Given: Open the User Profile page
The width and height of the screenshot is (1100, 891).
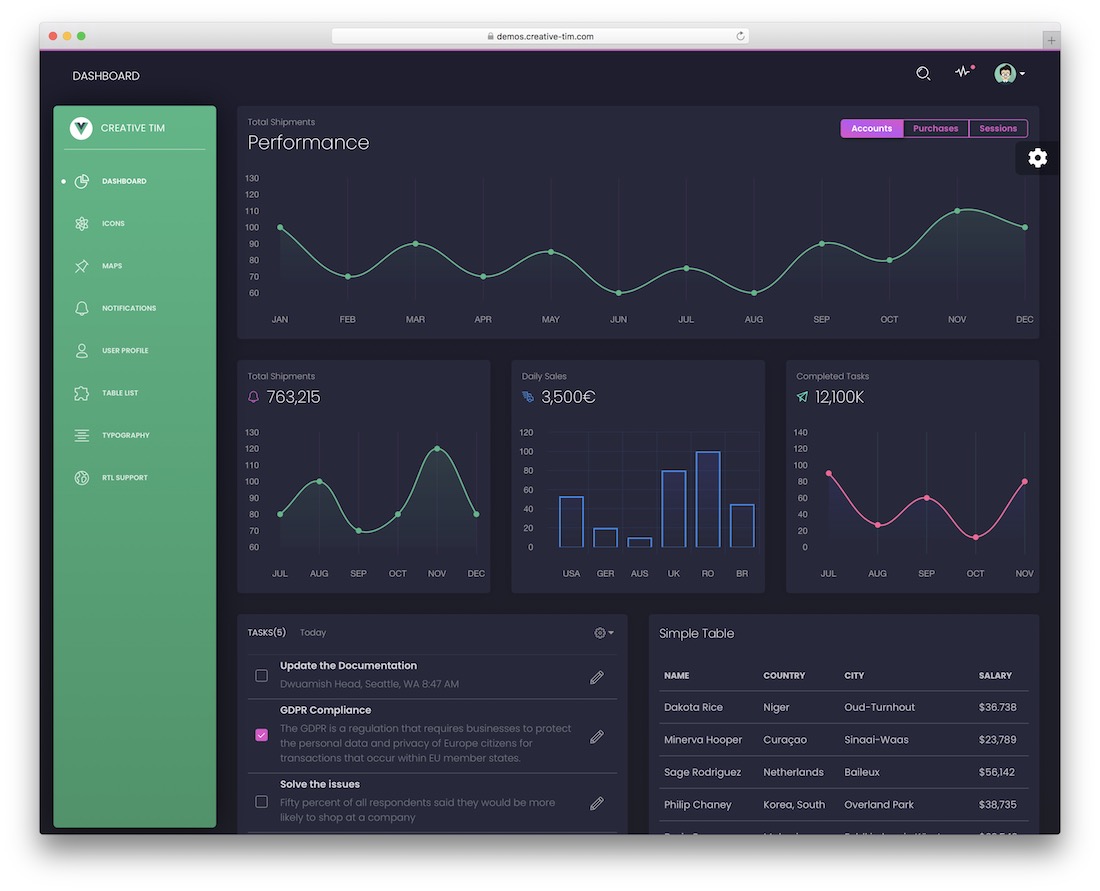Looking at the screenshot, I should pyautogui.click(x=125, y=350).
